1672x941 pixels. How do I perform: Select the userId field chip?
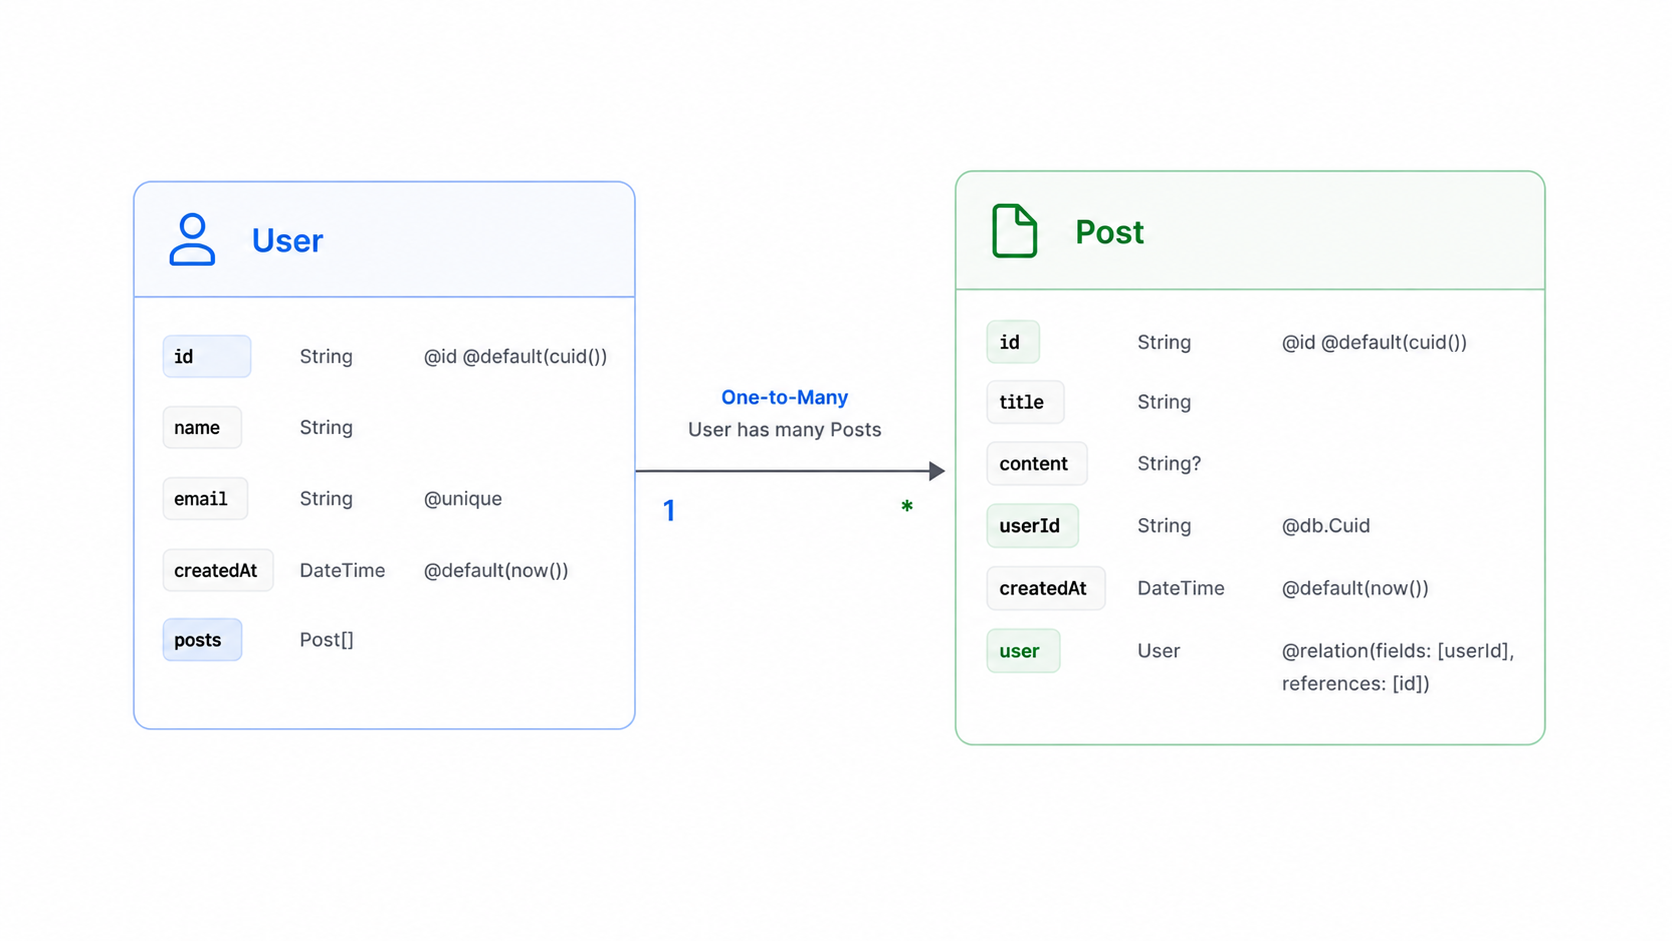[1033, 526]
